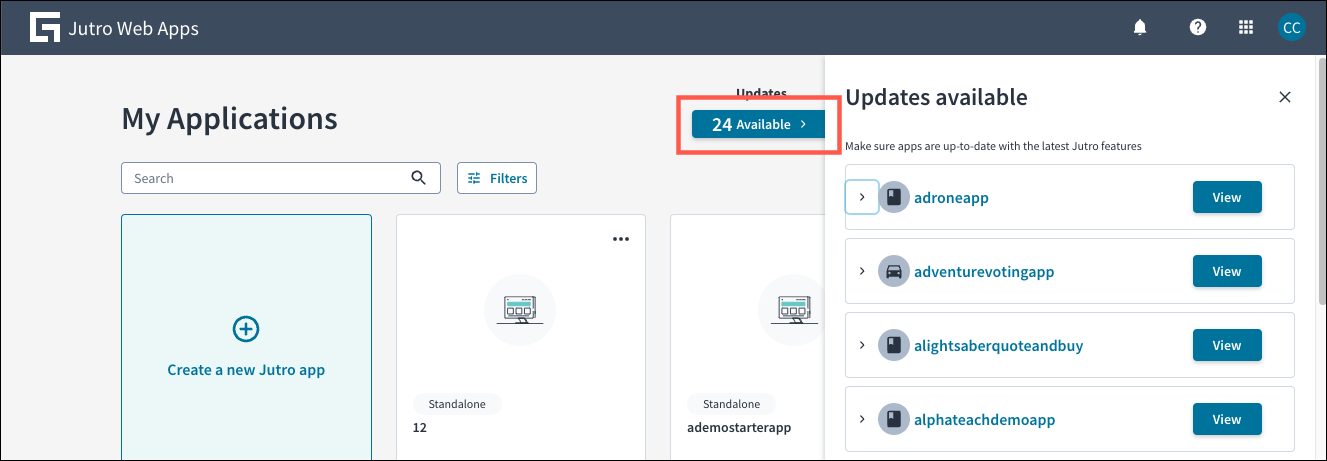Image resolution: width=1327 pixels, height=461 pixels.
Task: Click View for adventurevotingapp
Action: [x=1227, y=271]
